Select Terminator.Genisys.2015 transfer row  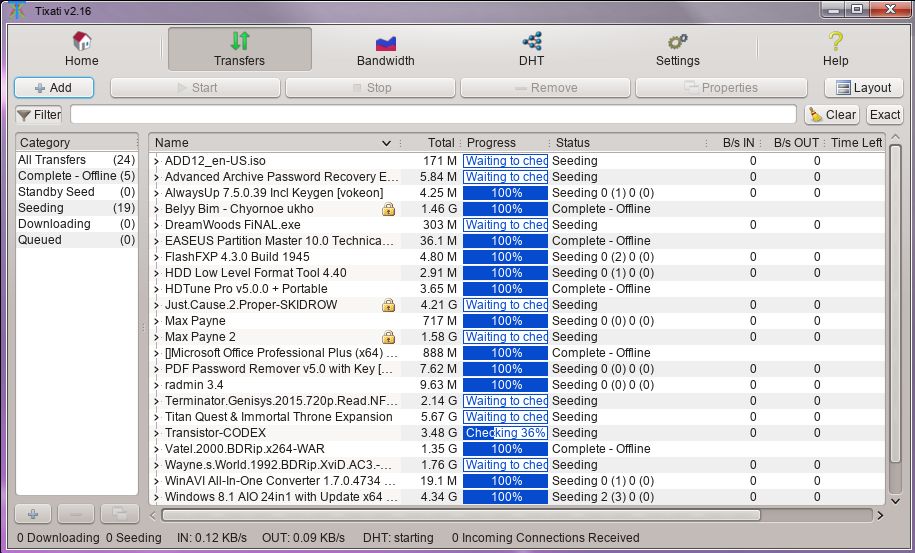pyautogui.click(x=517, y=401)
